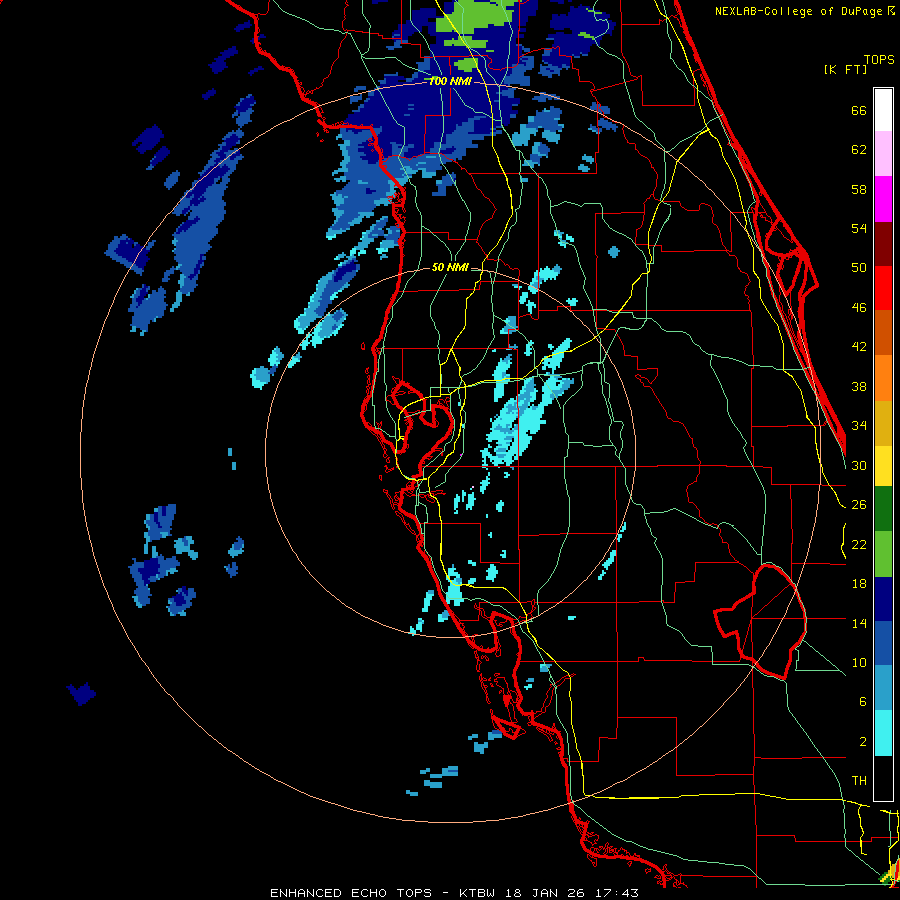Click the legend value '10'

(859, 663)
